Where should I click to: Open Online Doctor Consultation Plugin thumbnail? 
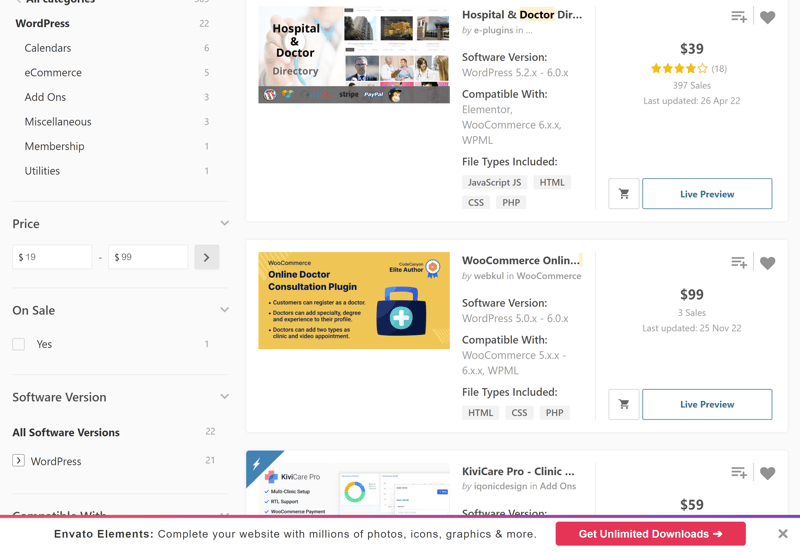[354, 300]
